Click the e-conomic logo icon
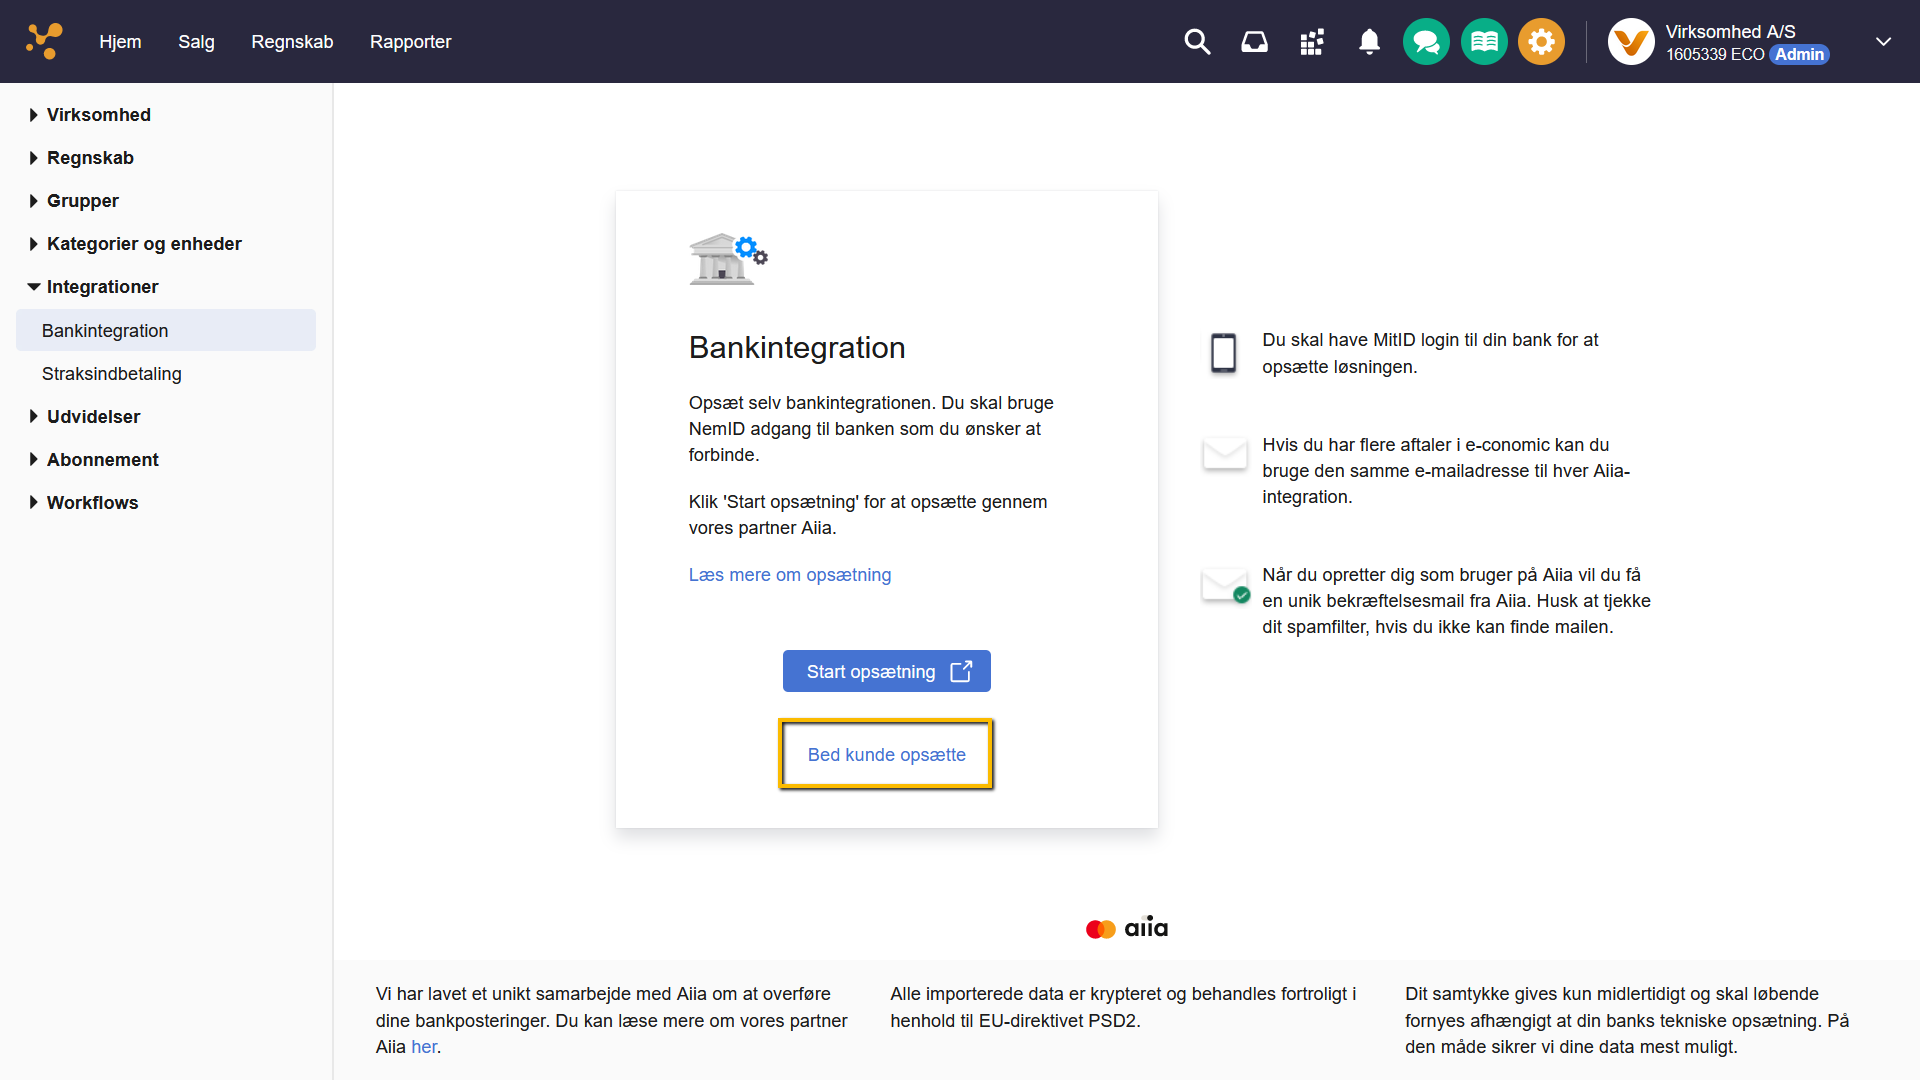This screenshot has height=1080, width=1920. tap(44, 41)
